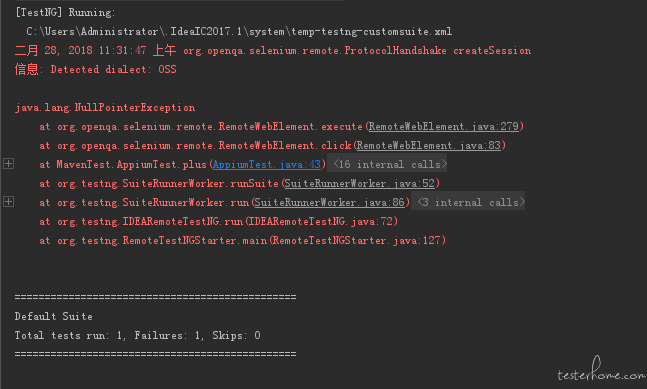
Task: Open the SuiteRunnerWorker.java:86 link
Action: coord(329,202)
